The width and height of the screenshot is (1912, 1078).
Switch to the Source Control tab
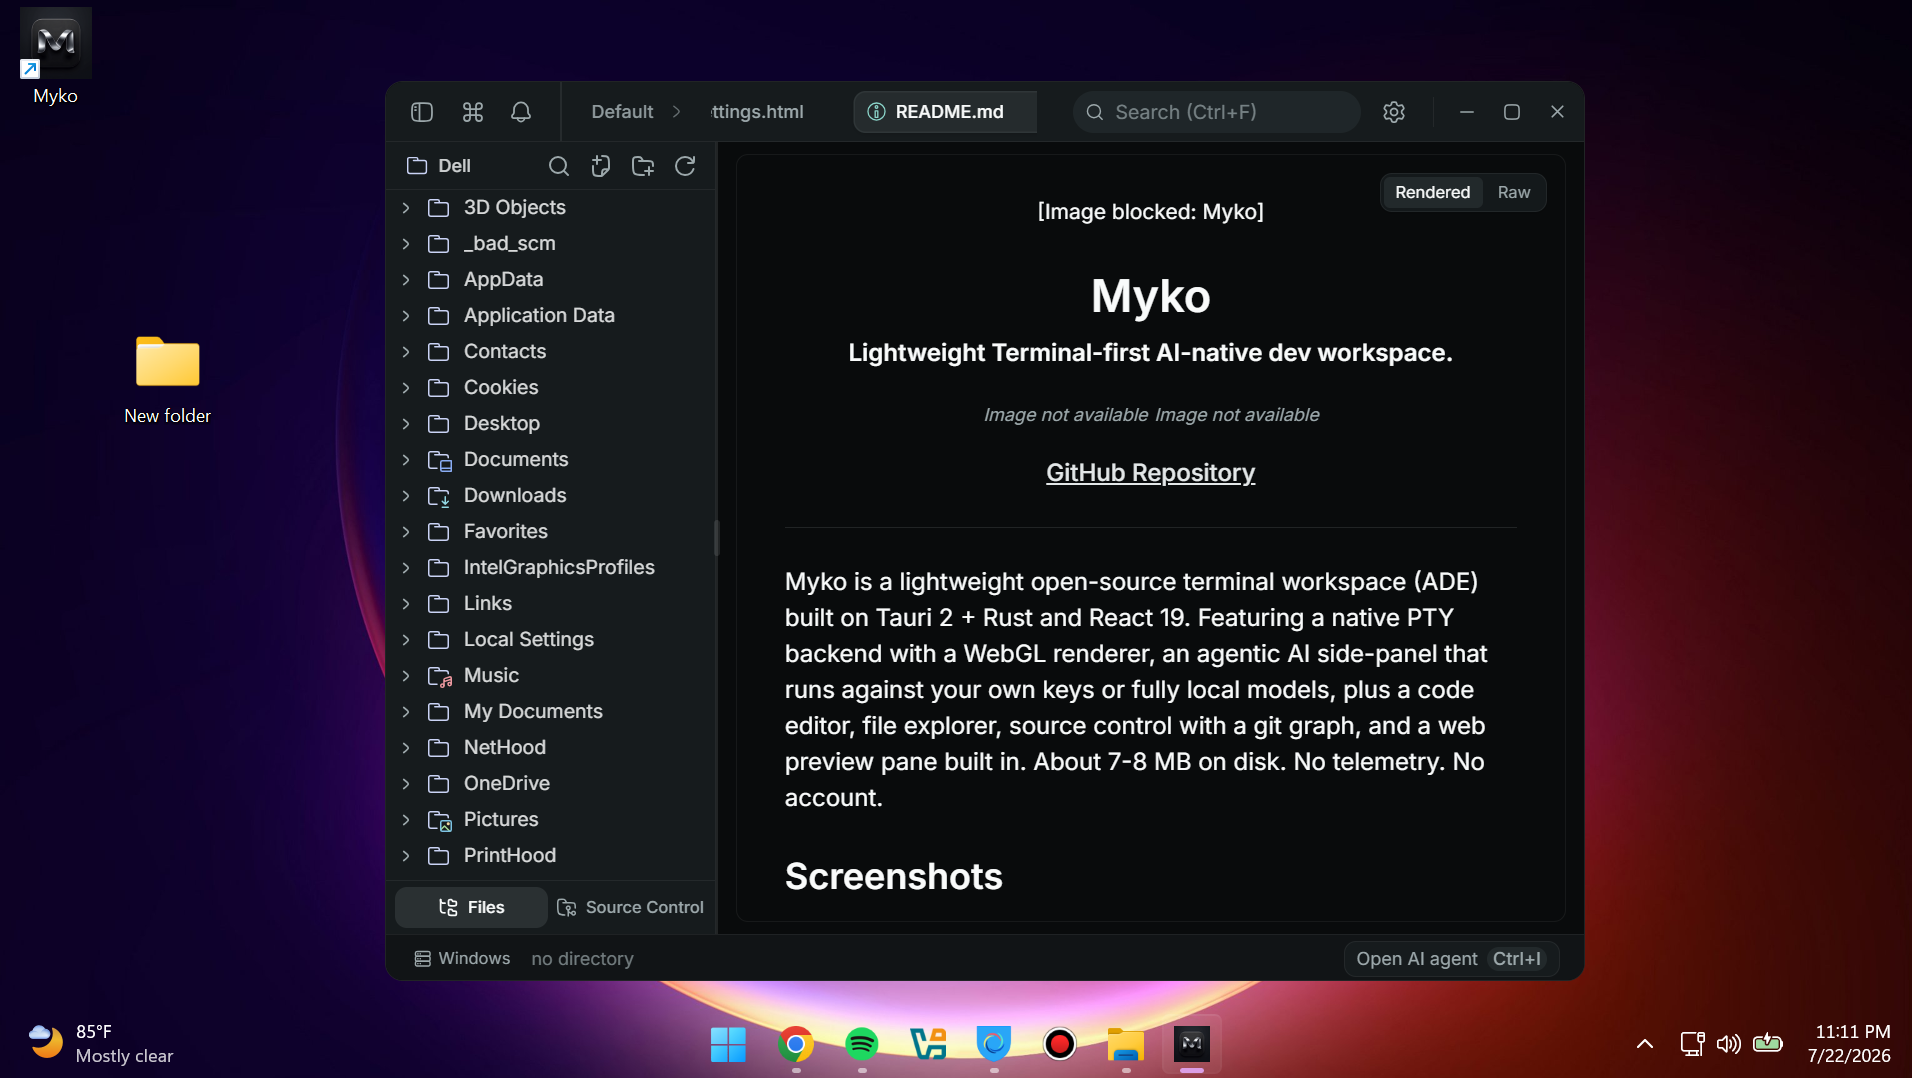click(x=630, y=907)
